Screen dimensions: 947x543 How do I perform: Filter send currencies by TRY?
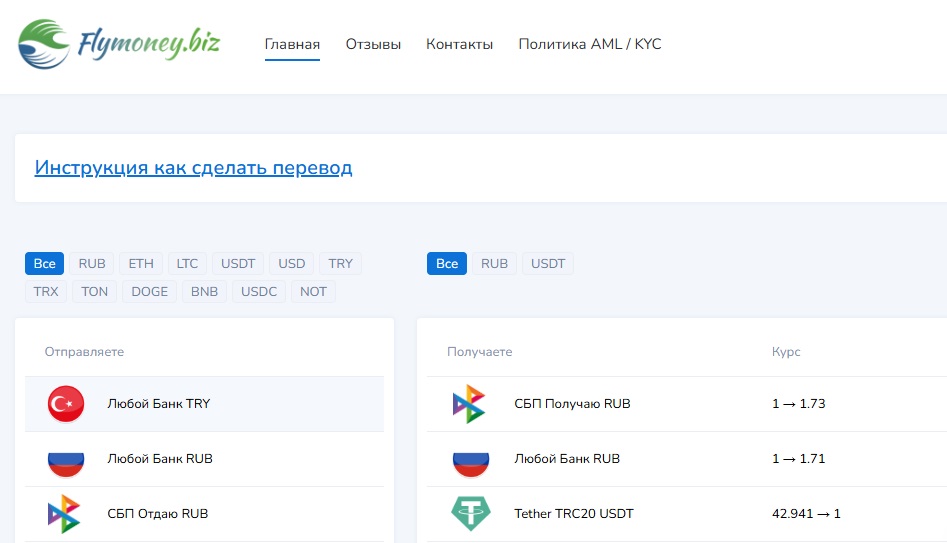[x=341, y=263]
